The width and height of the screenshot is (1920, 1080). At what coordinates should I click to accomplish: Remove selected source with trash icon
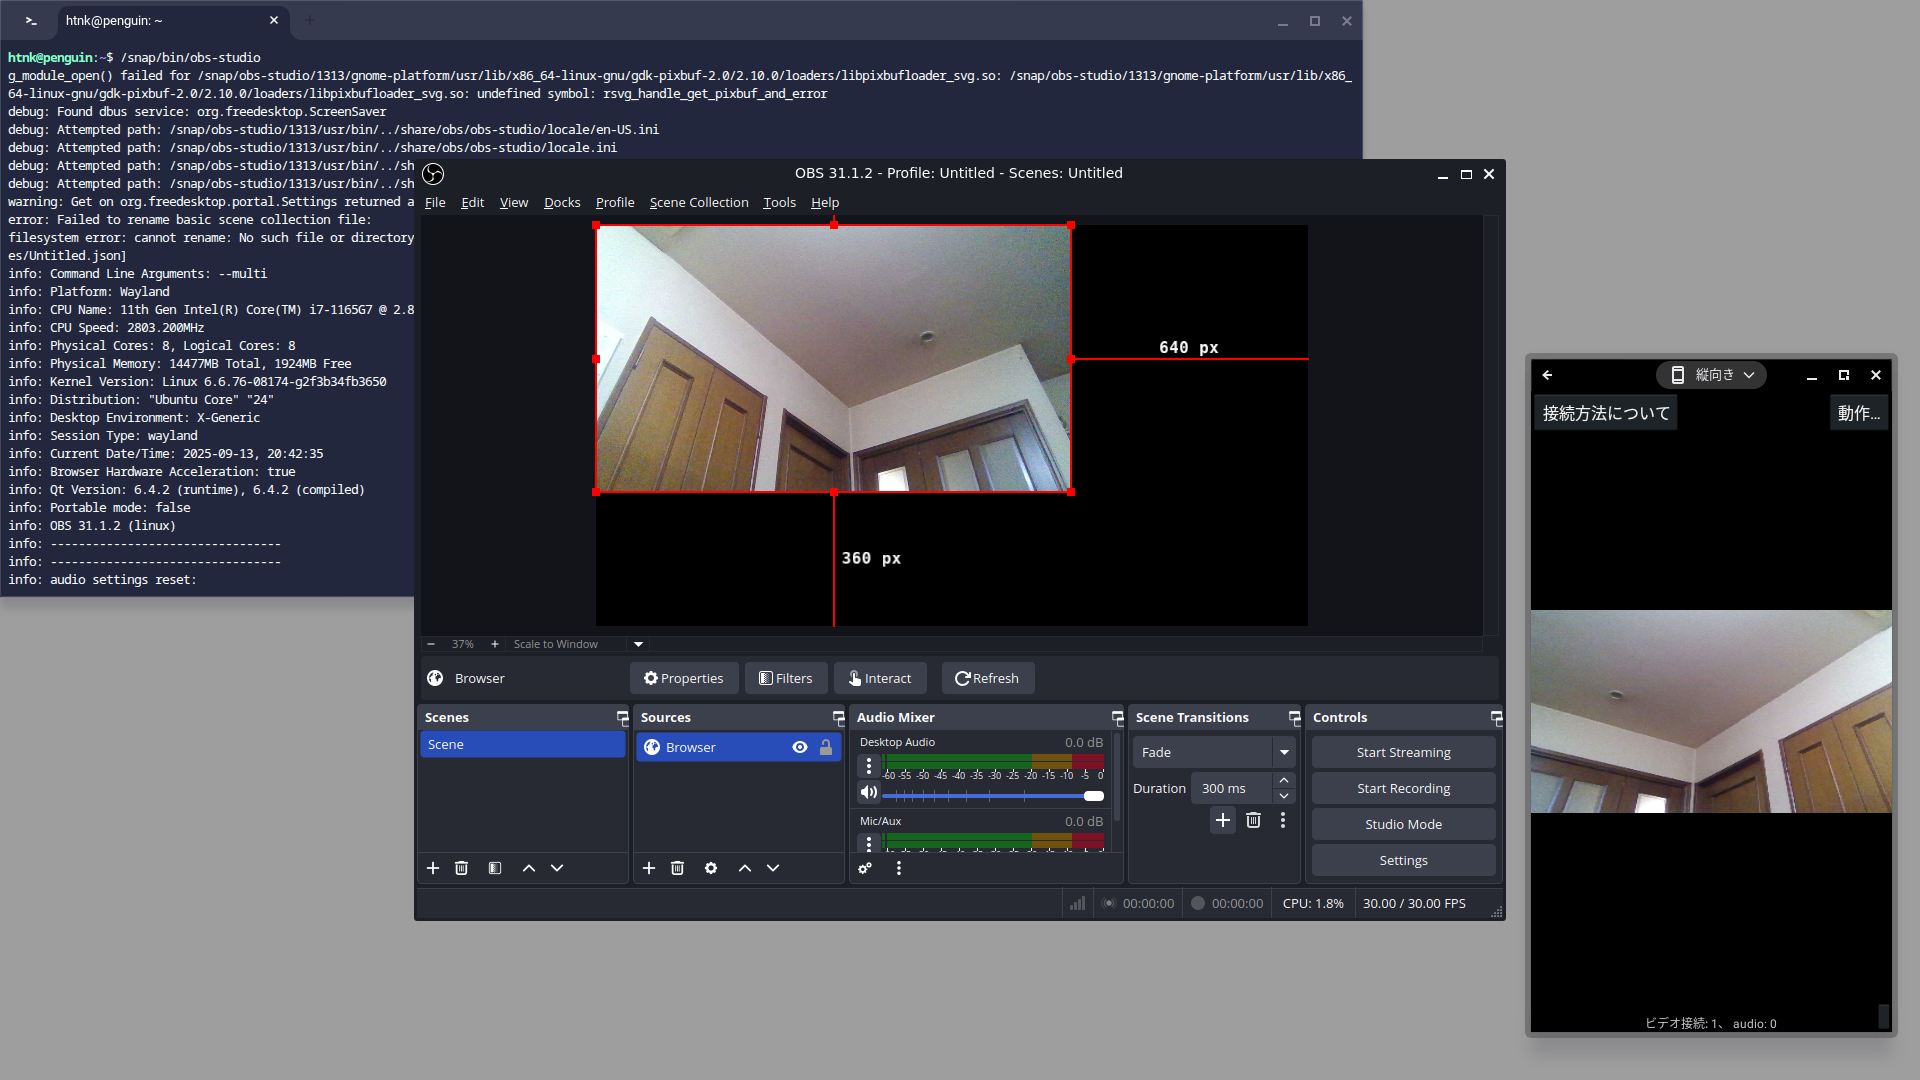point(677,868)
